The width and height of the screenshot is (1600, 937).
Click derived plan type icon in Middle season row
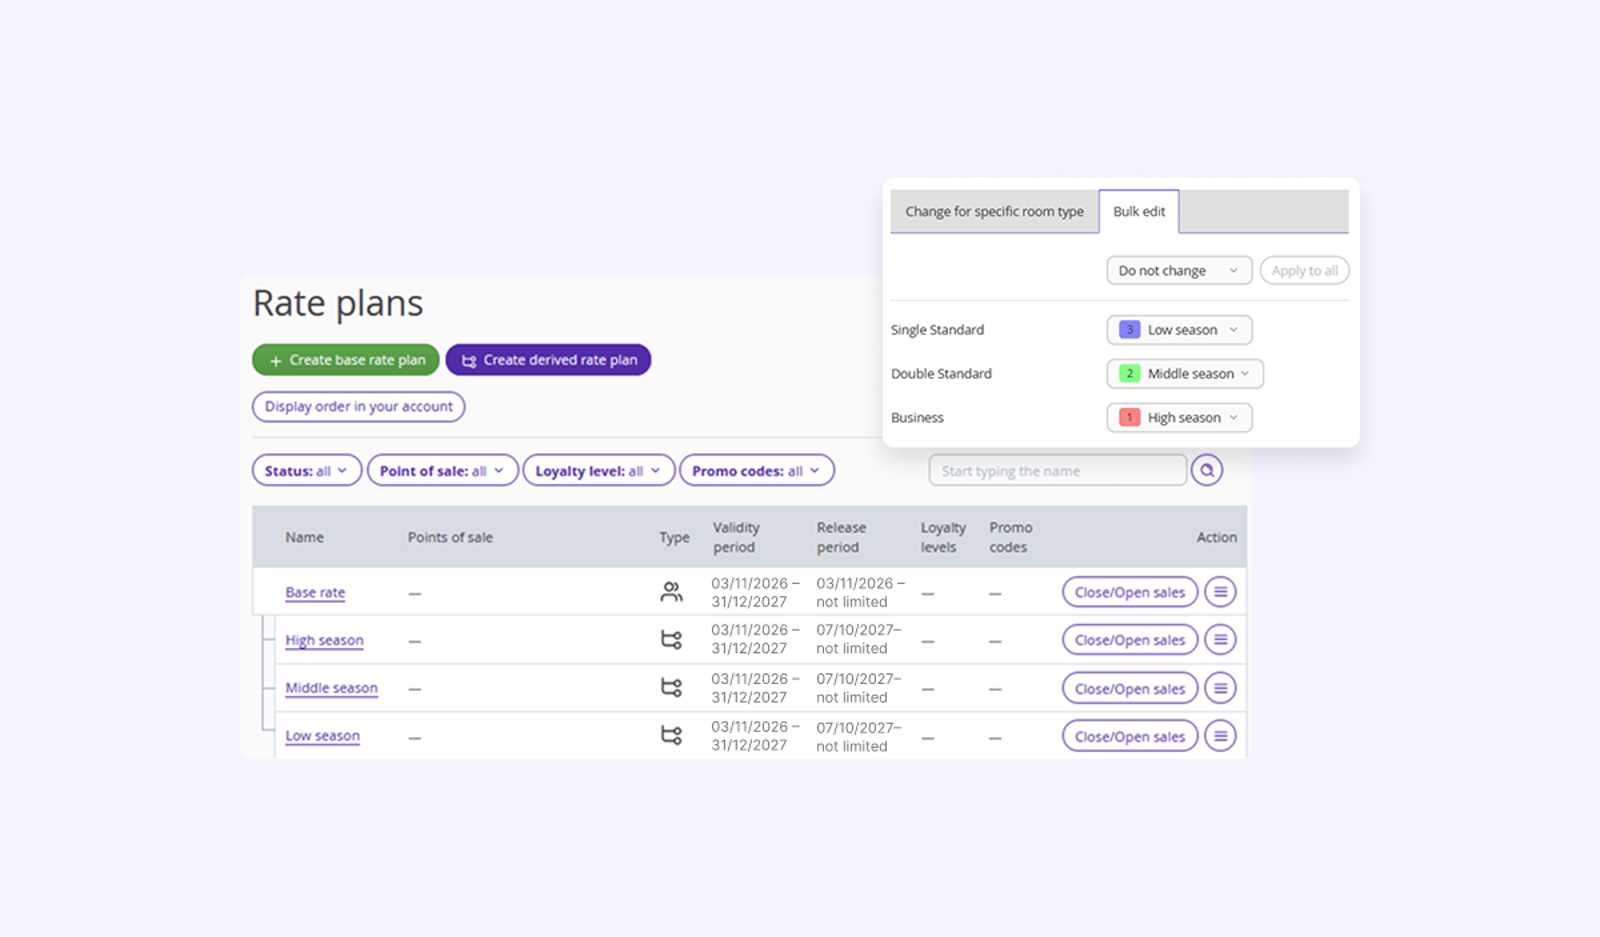tap(672, 688)
